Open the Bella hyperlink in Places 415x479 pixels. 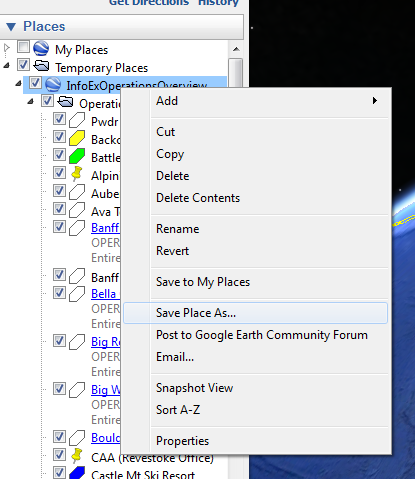tap(105, 294)
